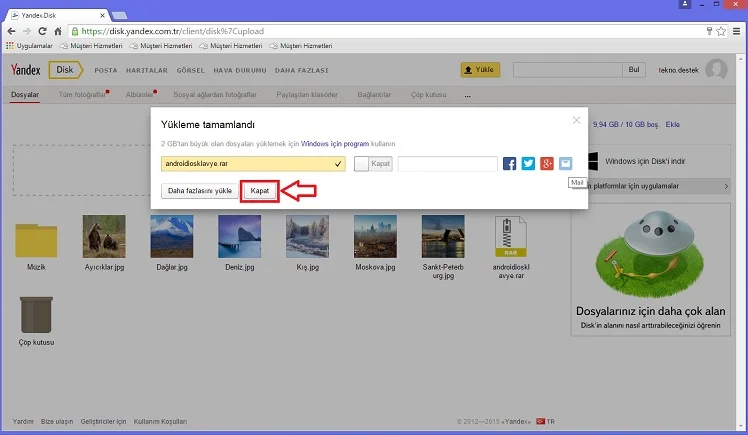
Task: Select the androidiosklavye.rar archive file
Action: pyautogui.click(x=510, y=241)
